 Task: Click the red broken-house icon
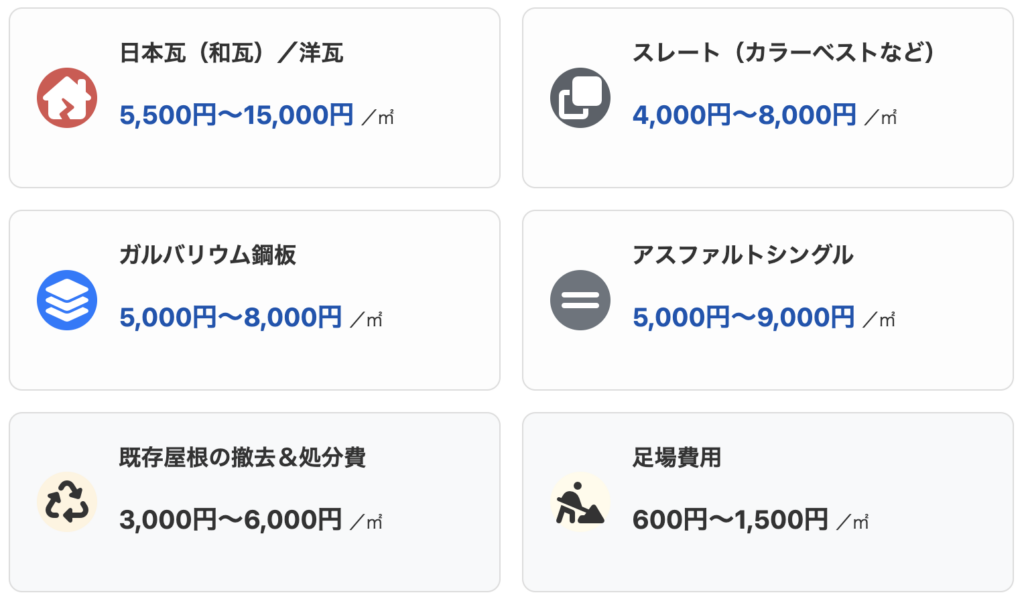pyautogui.click(x=67, y=98)
